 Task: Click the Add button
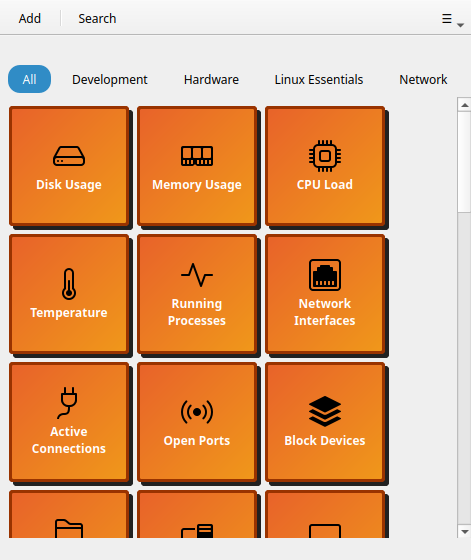click(x=30, y=18)
